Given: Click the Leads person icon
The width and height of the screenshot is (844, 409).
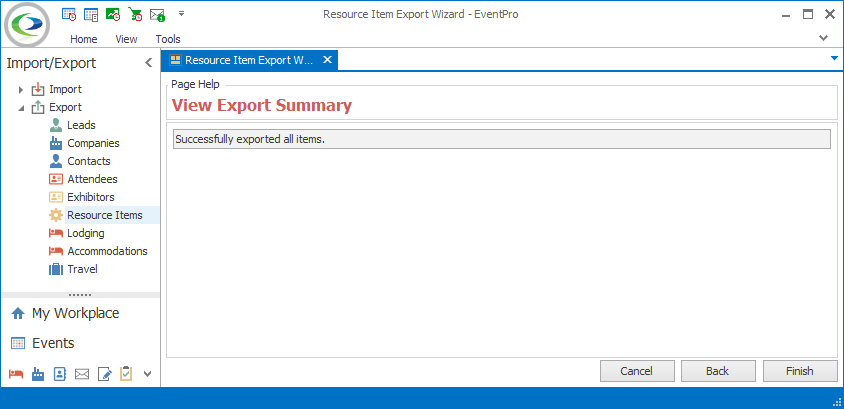Looking at the screenshot, I should 56,125.
